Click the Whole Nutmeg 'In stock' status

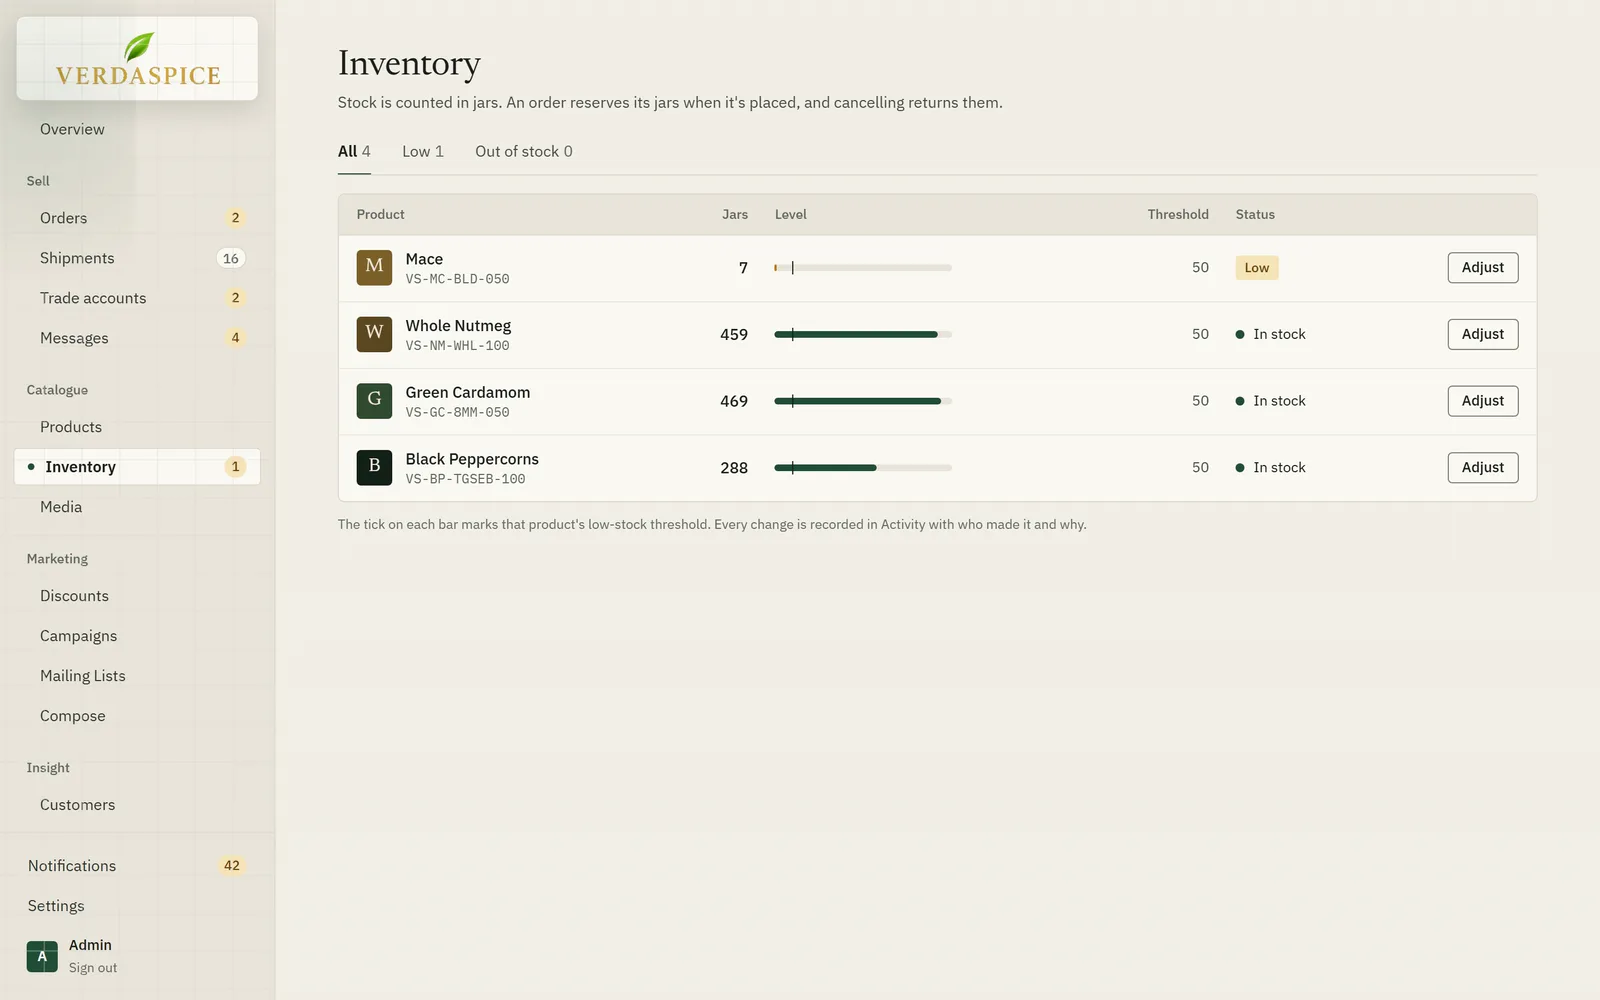tap(1271, 334)
